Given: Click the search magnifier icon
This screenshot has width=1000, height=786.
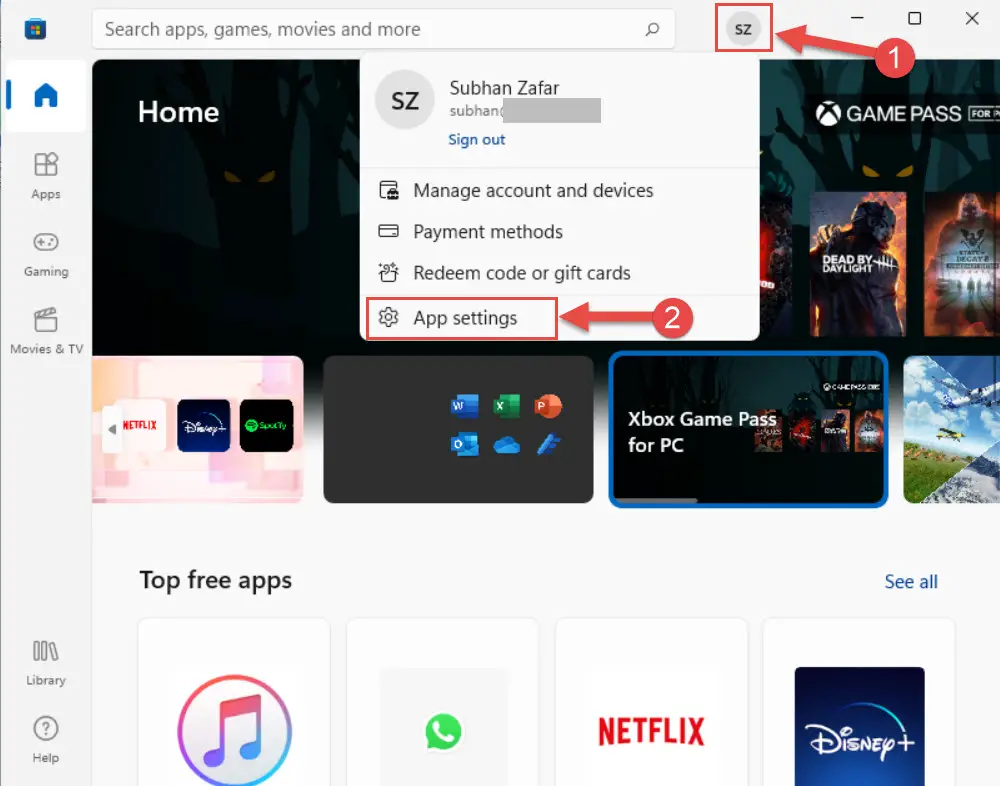Looking at the screenshot, I should coord(652,29).
